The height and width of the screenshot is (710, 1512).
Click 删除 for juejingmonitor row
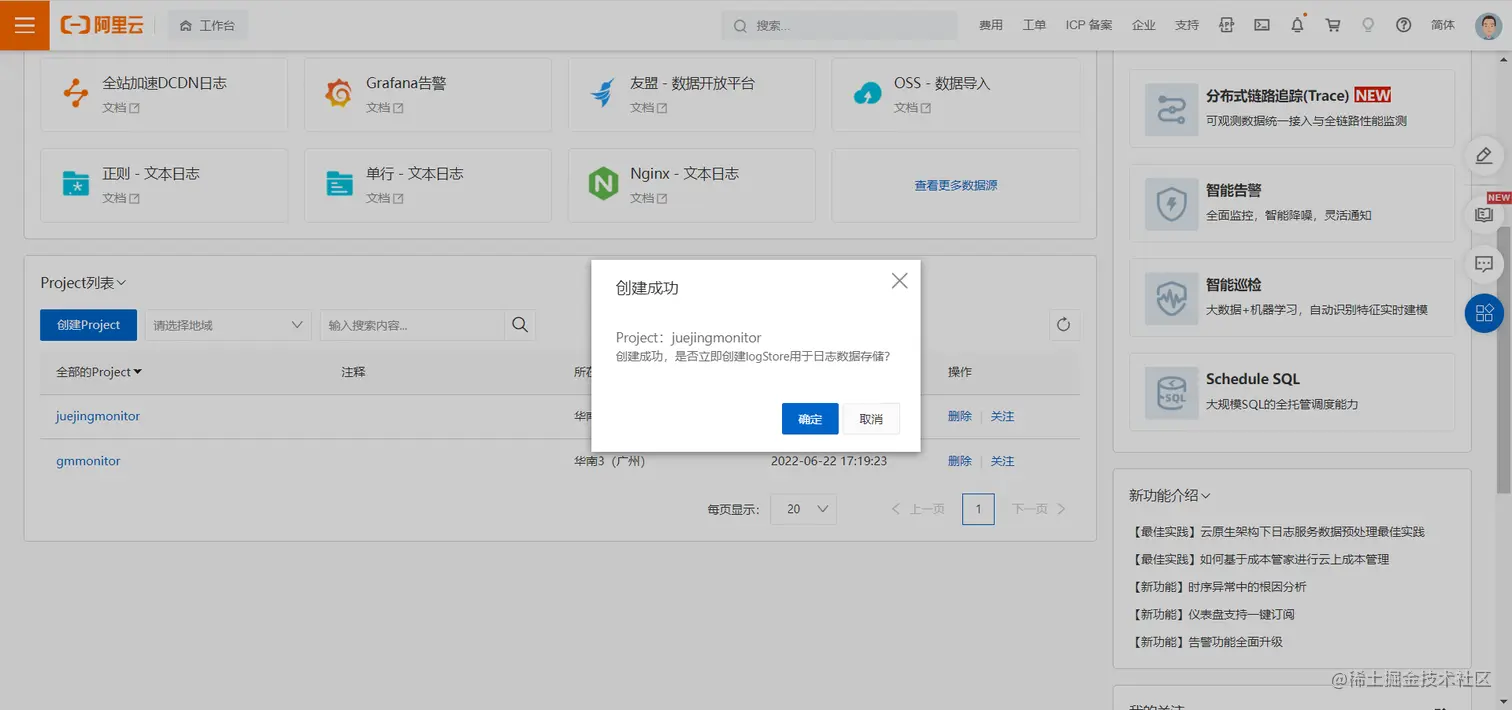(x=960, y=416)
